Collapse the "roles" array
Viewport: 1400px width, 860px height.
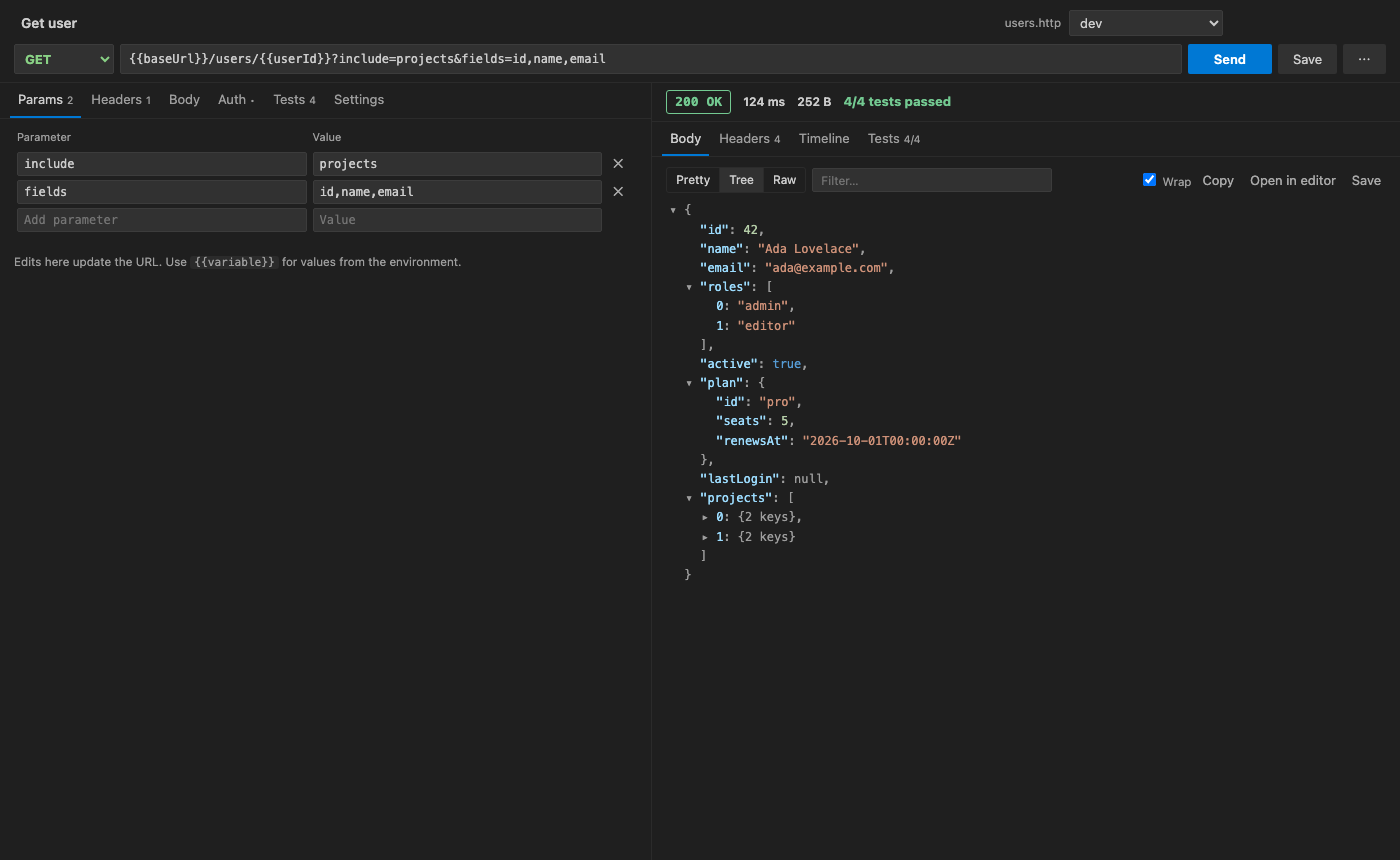pyautogui.click(x=689, y=287)
